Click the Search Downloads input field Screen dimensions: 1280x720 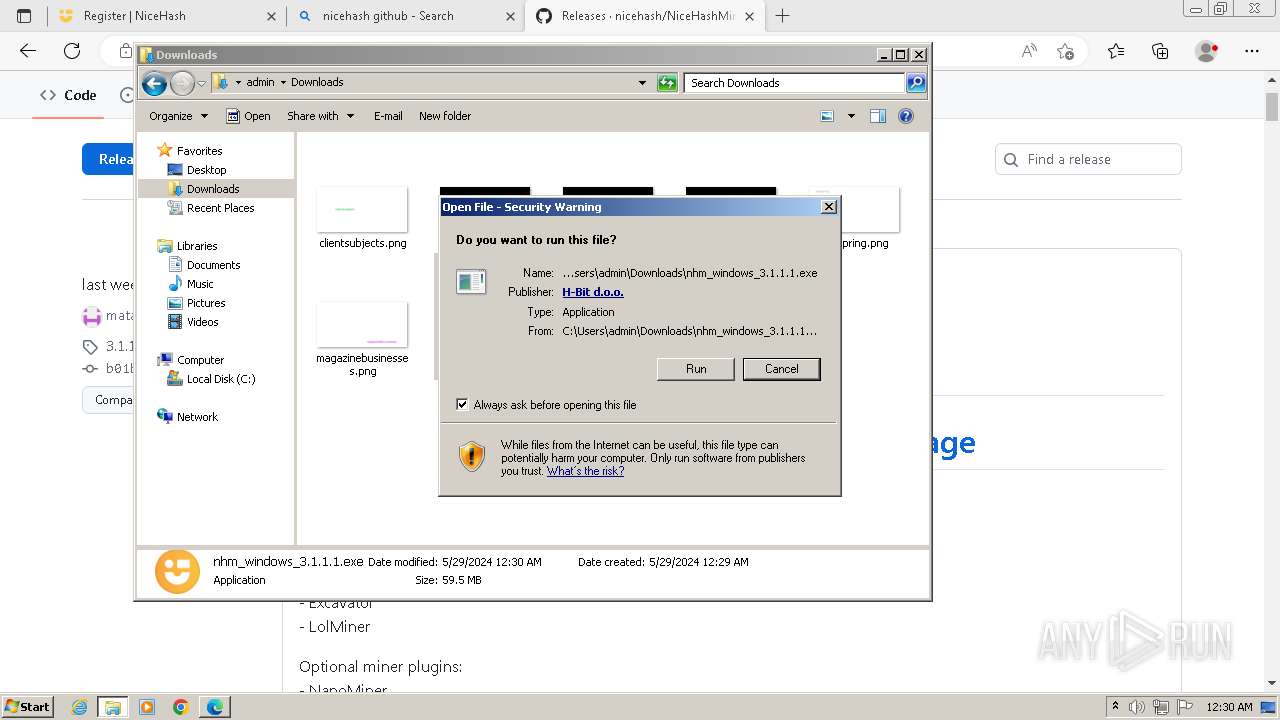pos(795,83)
